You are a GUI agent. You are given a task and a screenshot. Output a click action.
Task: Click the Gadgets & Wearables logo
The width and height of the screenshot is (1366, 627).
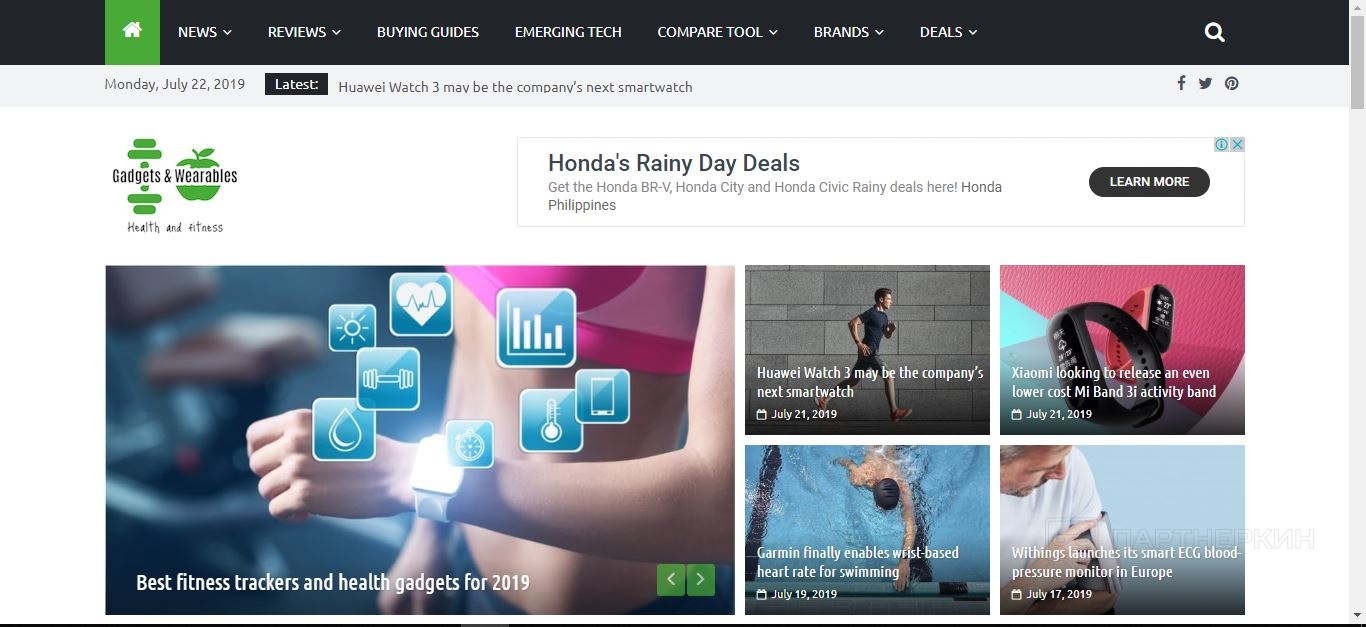pyautogui.click(x=175, y=186)
